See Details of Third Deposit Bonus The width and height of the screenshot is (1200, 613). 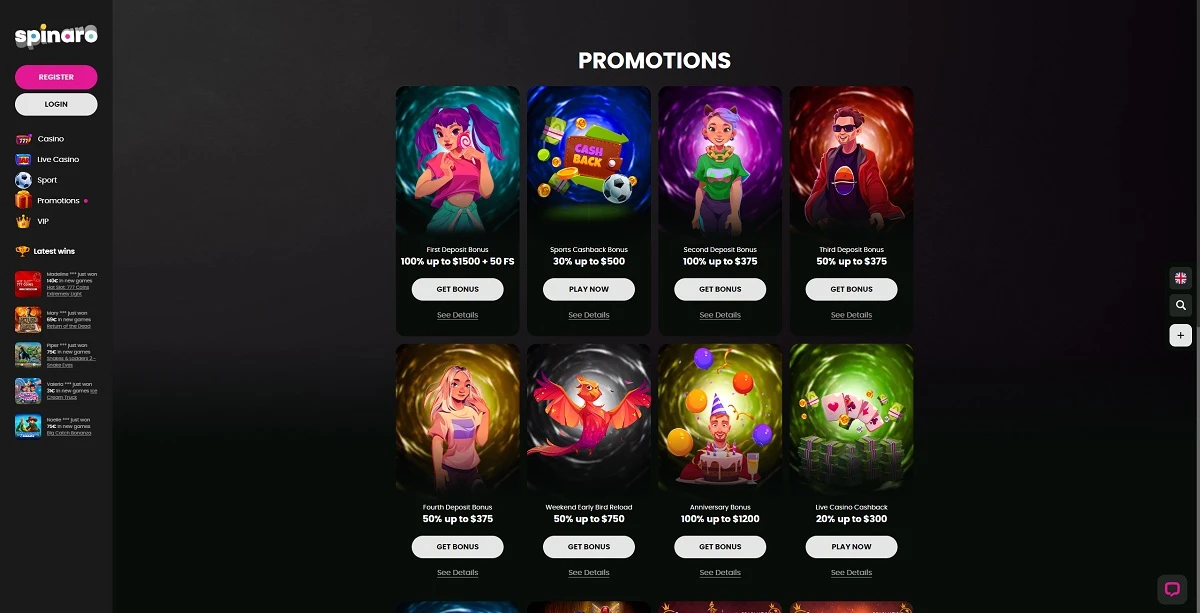(851, 315)
